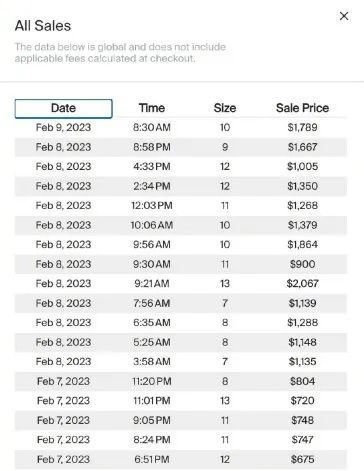This screenshot has width=364, height=471.
Task: Select the 12:03 PM time cell
Action: pos(152,205)
